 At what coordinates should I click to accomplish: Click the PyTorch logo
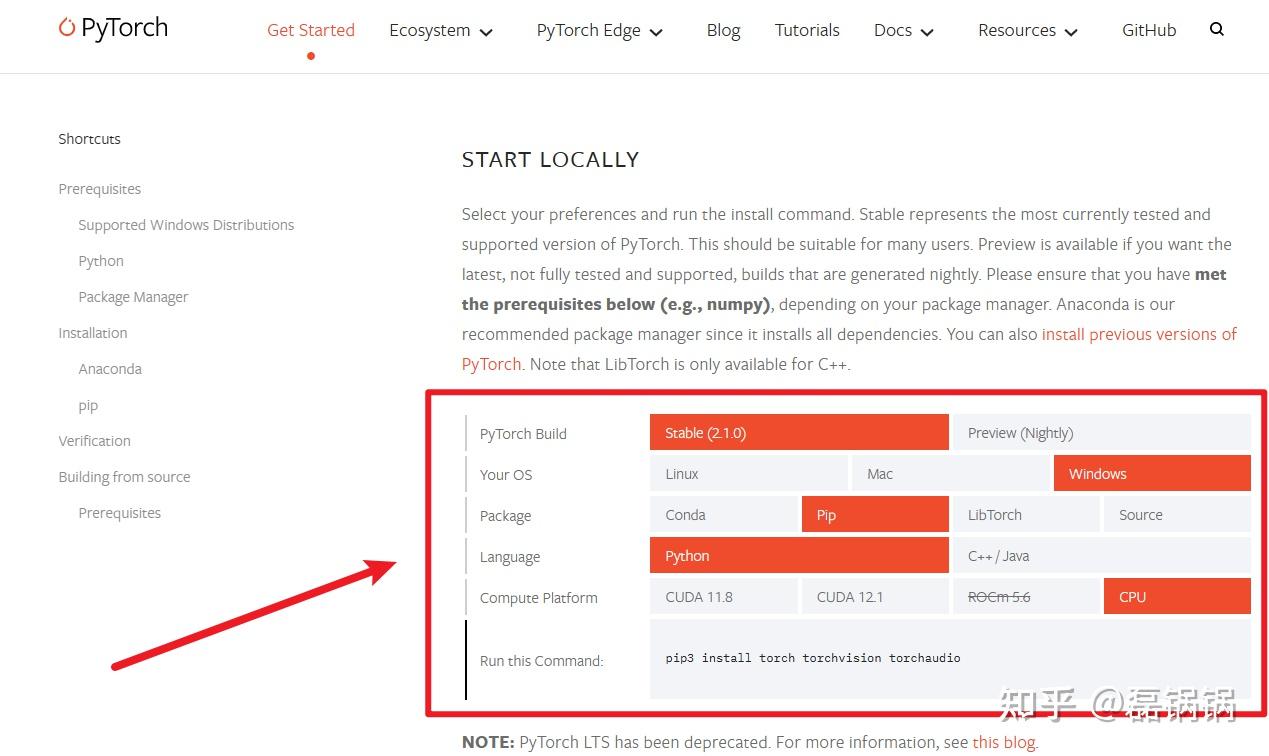113,28
